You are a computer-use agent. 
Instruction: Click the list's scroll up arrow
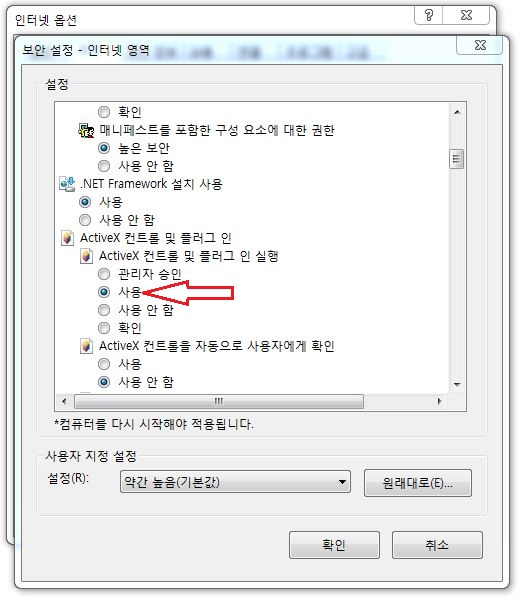pos(457,112)
